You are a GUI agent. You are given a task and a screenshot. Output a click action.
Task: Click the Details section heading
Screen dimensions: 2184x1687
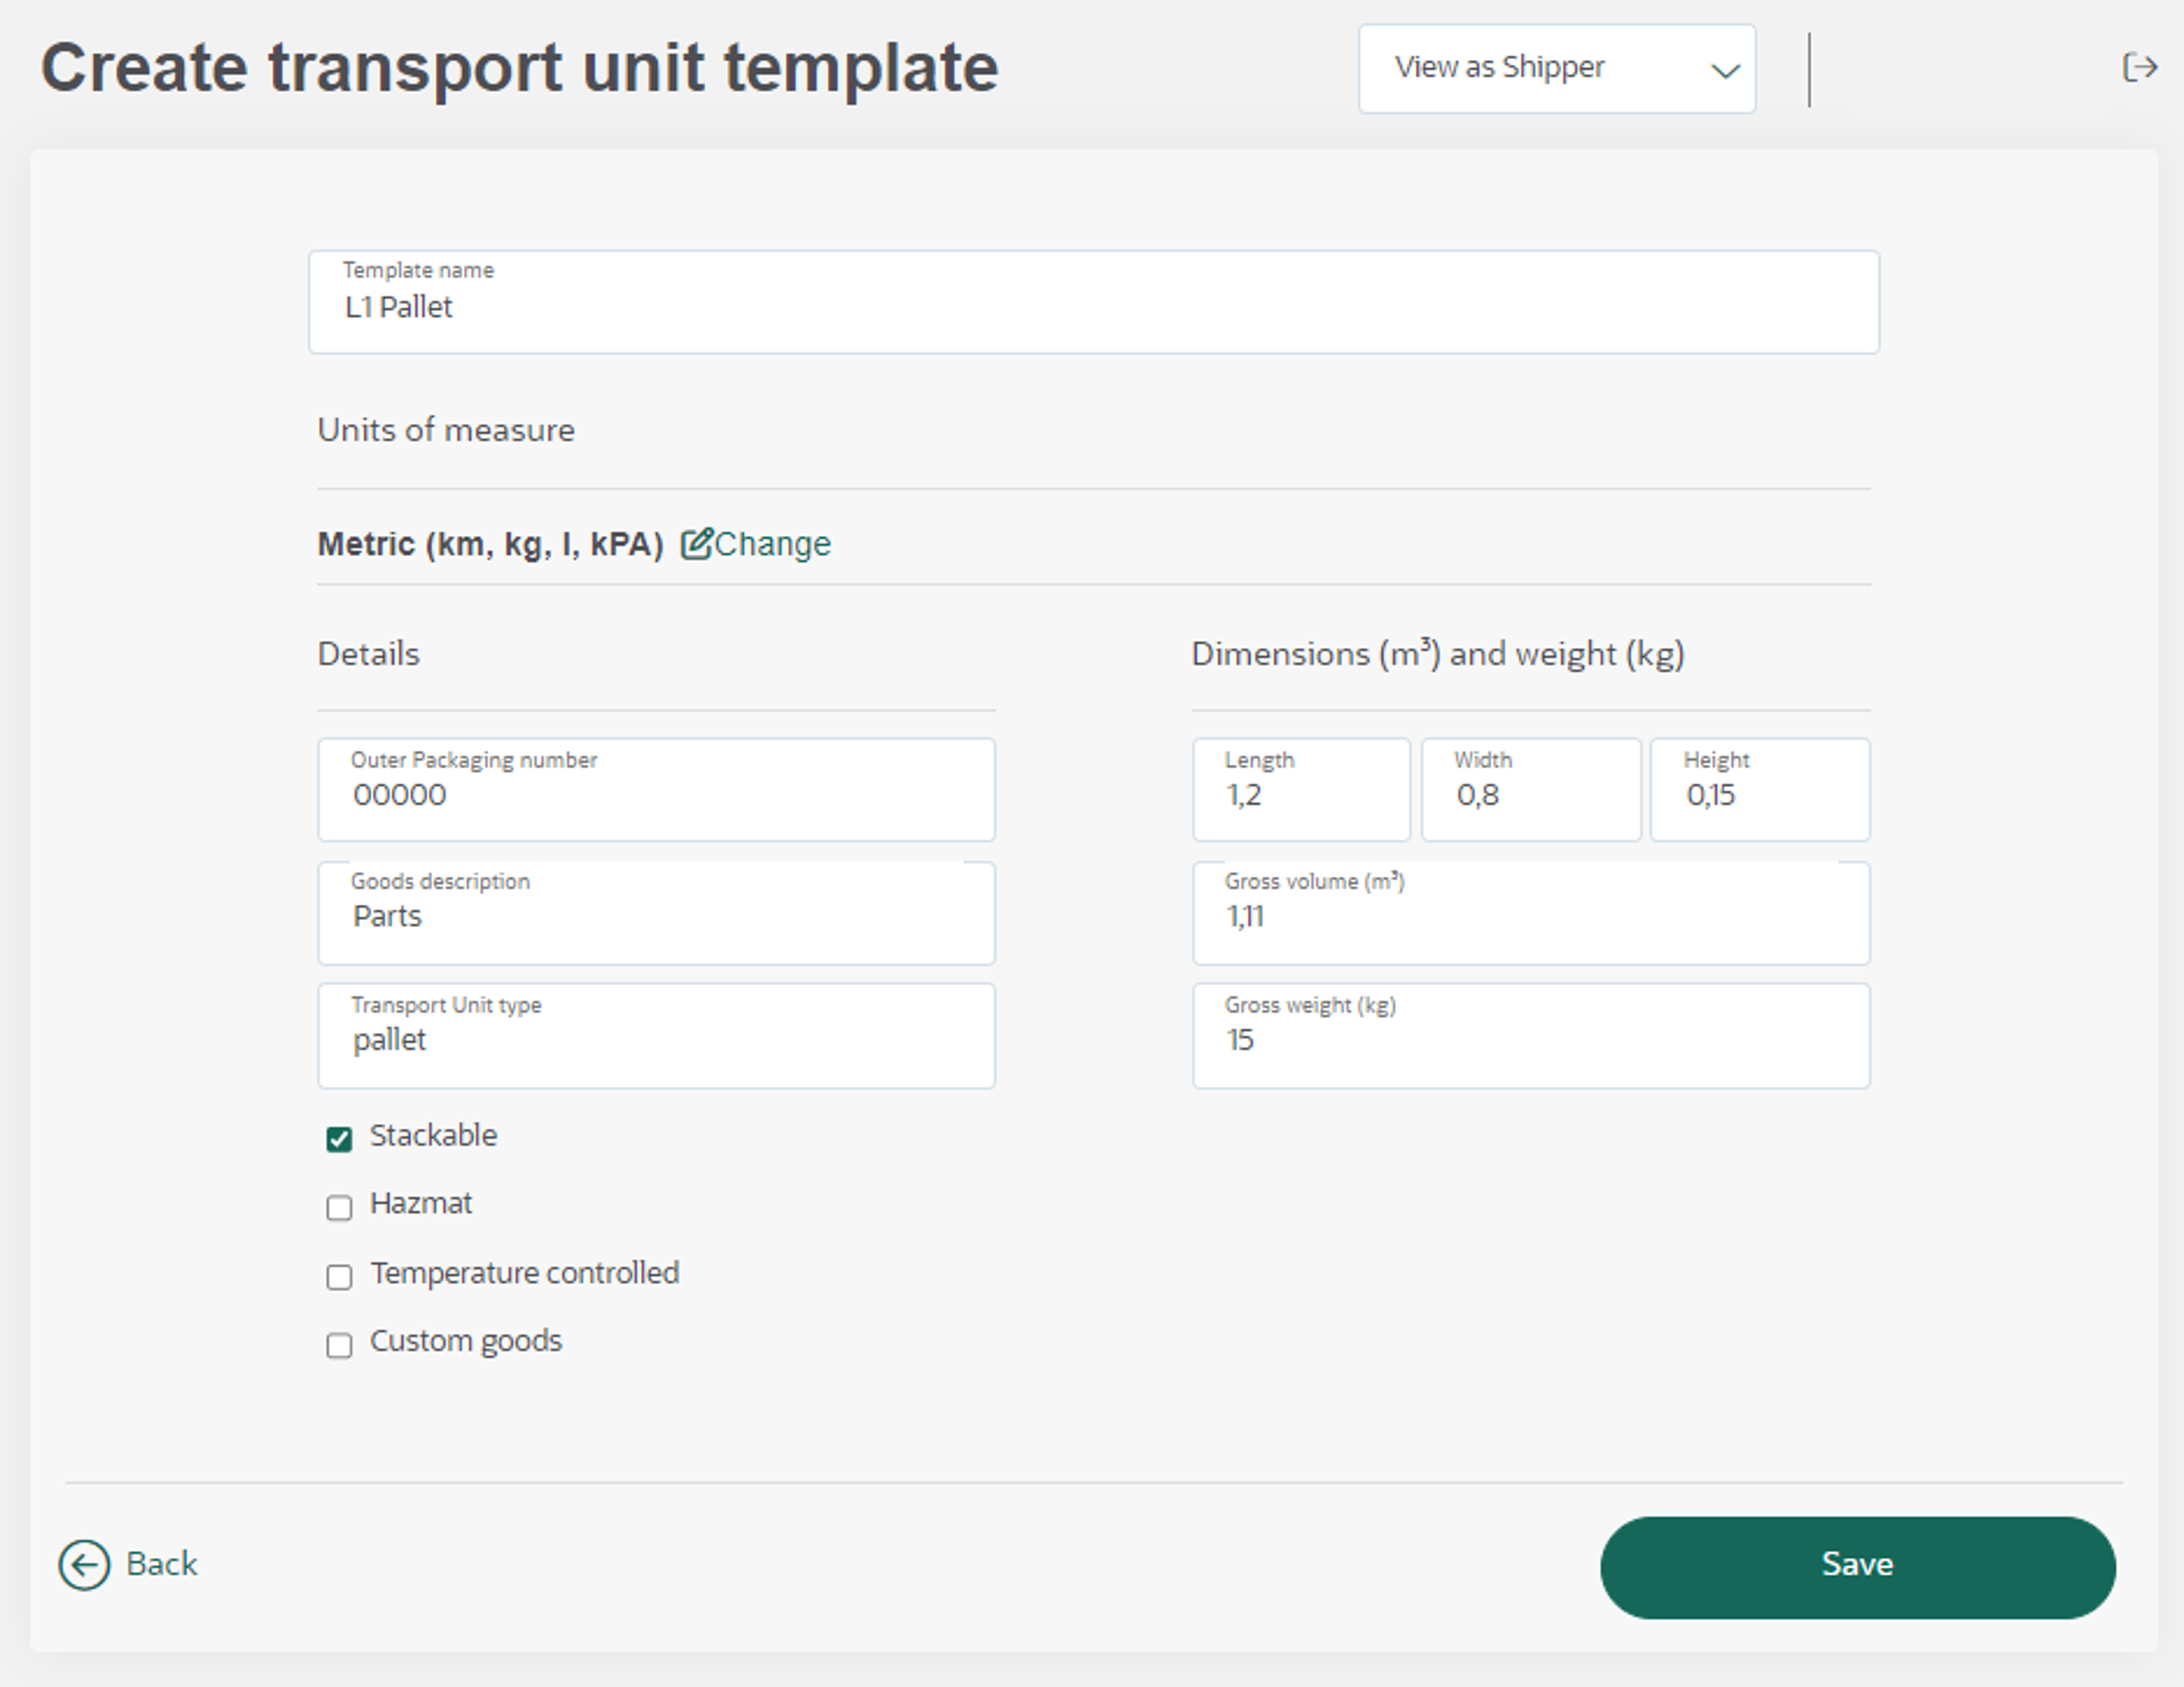coord(368,653)
